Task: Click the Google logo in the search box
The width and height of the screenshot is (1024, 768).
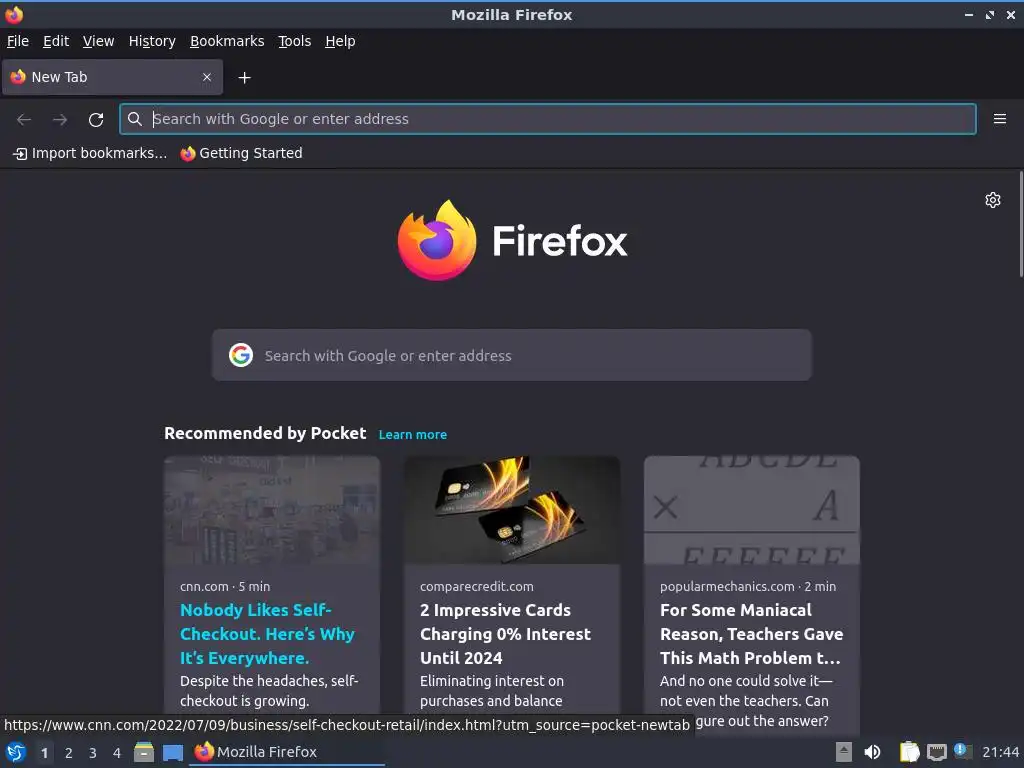Action: 241,355
